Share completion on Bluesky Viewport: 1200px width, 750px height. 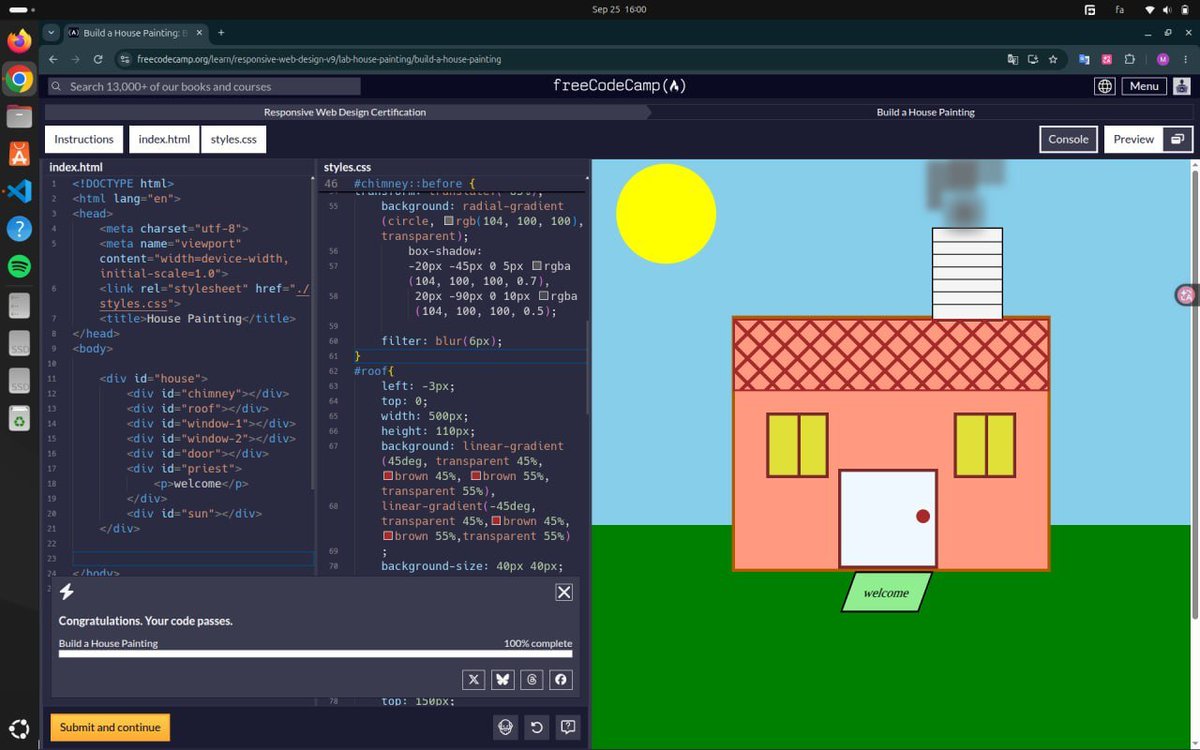click(503, 680)
